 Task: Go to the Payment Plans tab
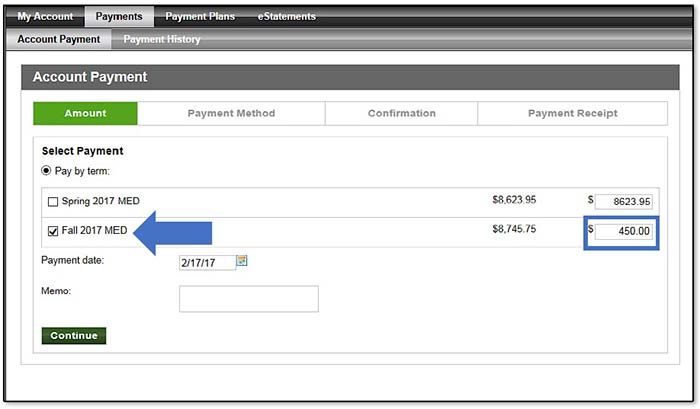tap(200, 17)
